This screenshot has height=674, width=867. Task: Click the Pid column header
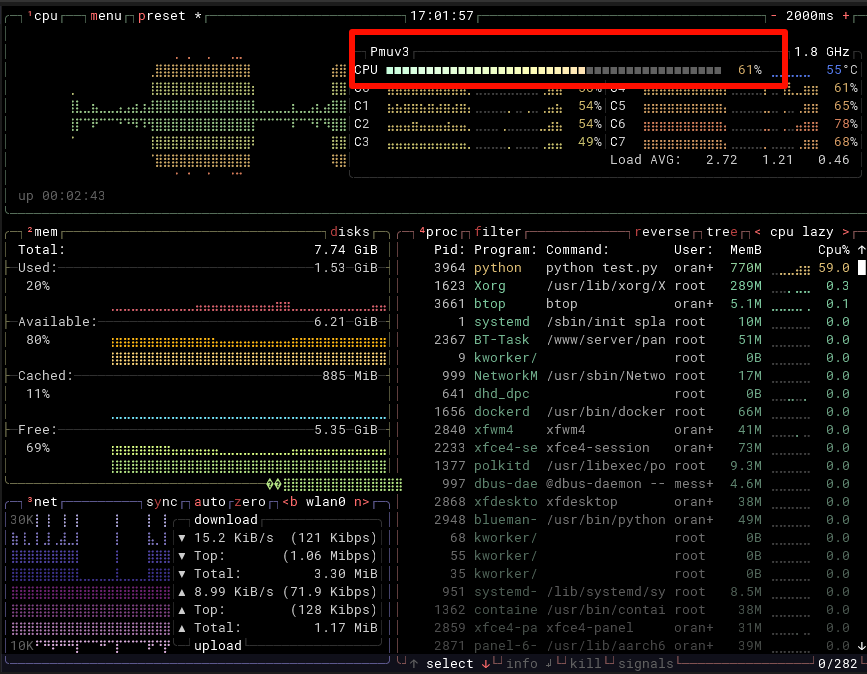coord(450,250)
